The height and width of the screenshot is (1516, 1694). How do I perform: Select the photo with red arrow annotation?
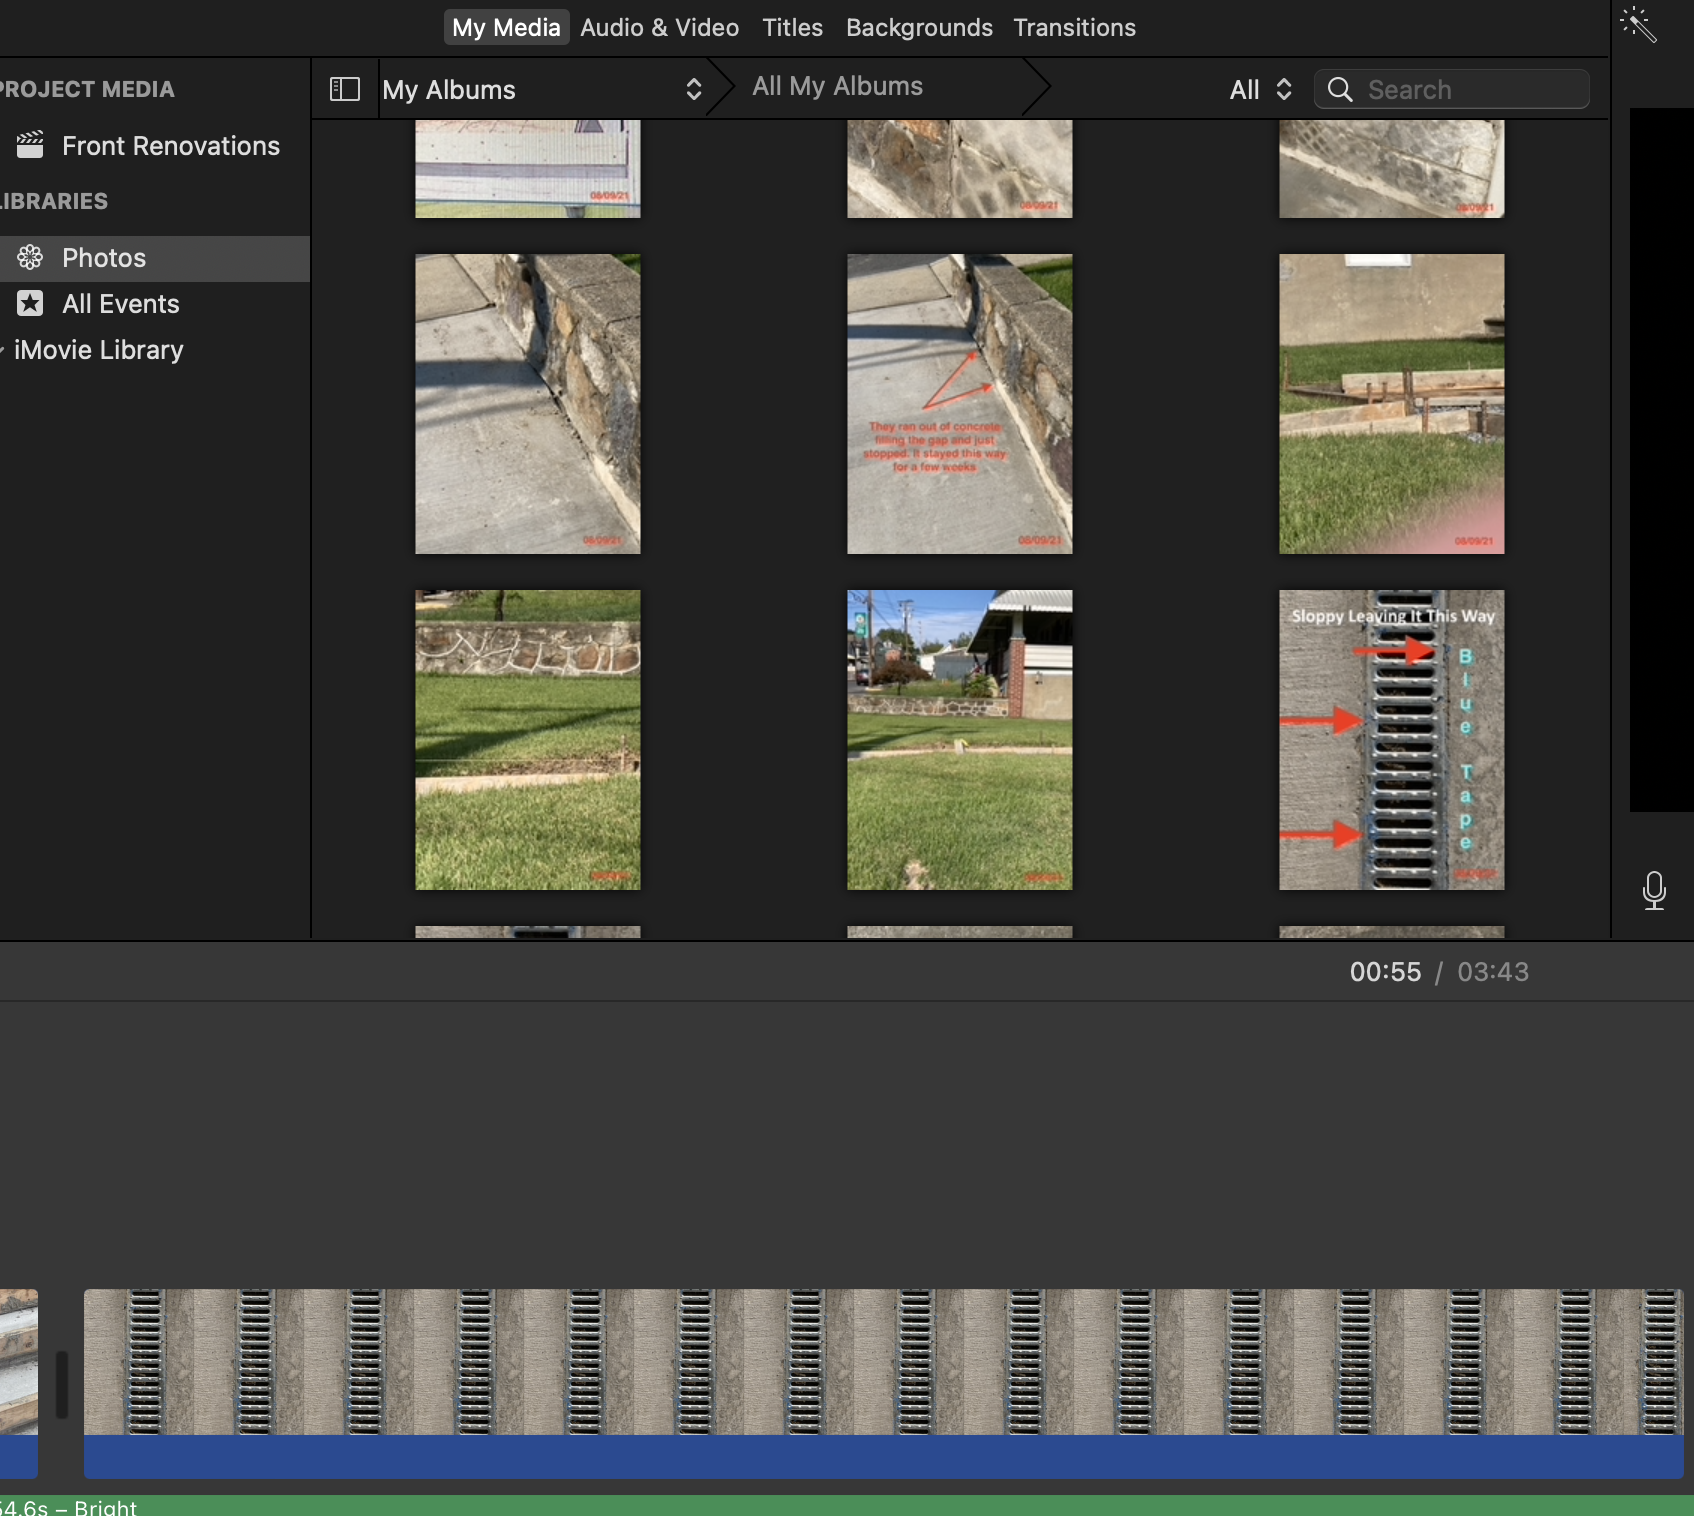point(959,404)
